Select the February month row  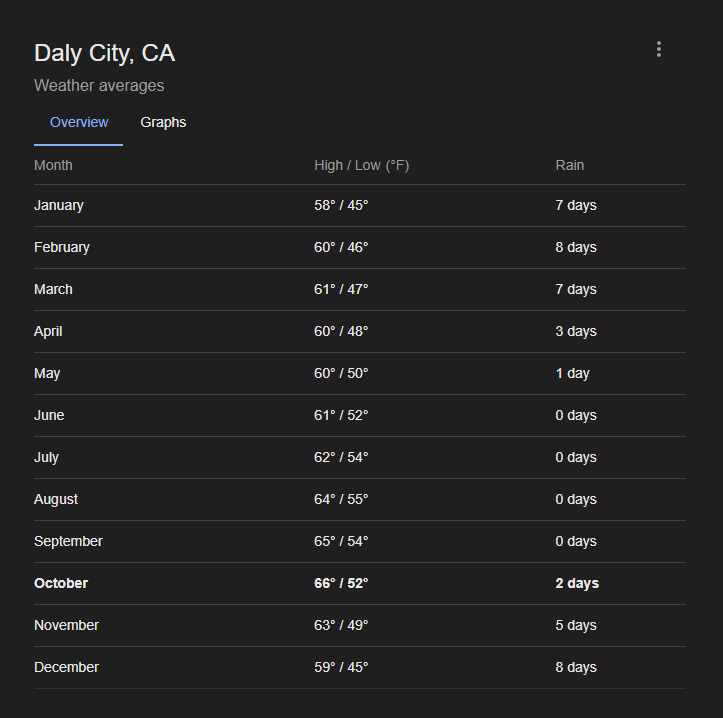tap(360, 248)
